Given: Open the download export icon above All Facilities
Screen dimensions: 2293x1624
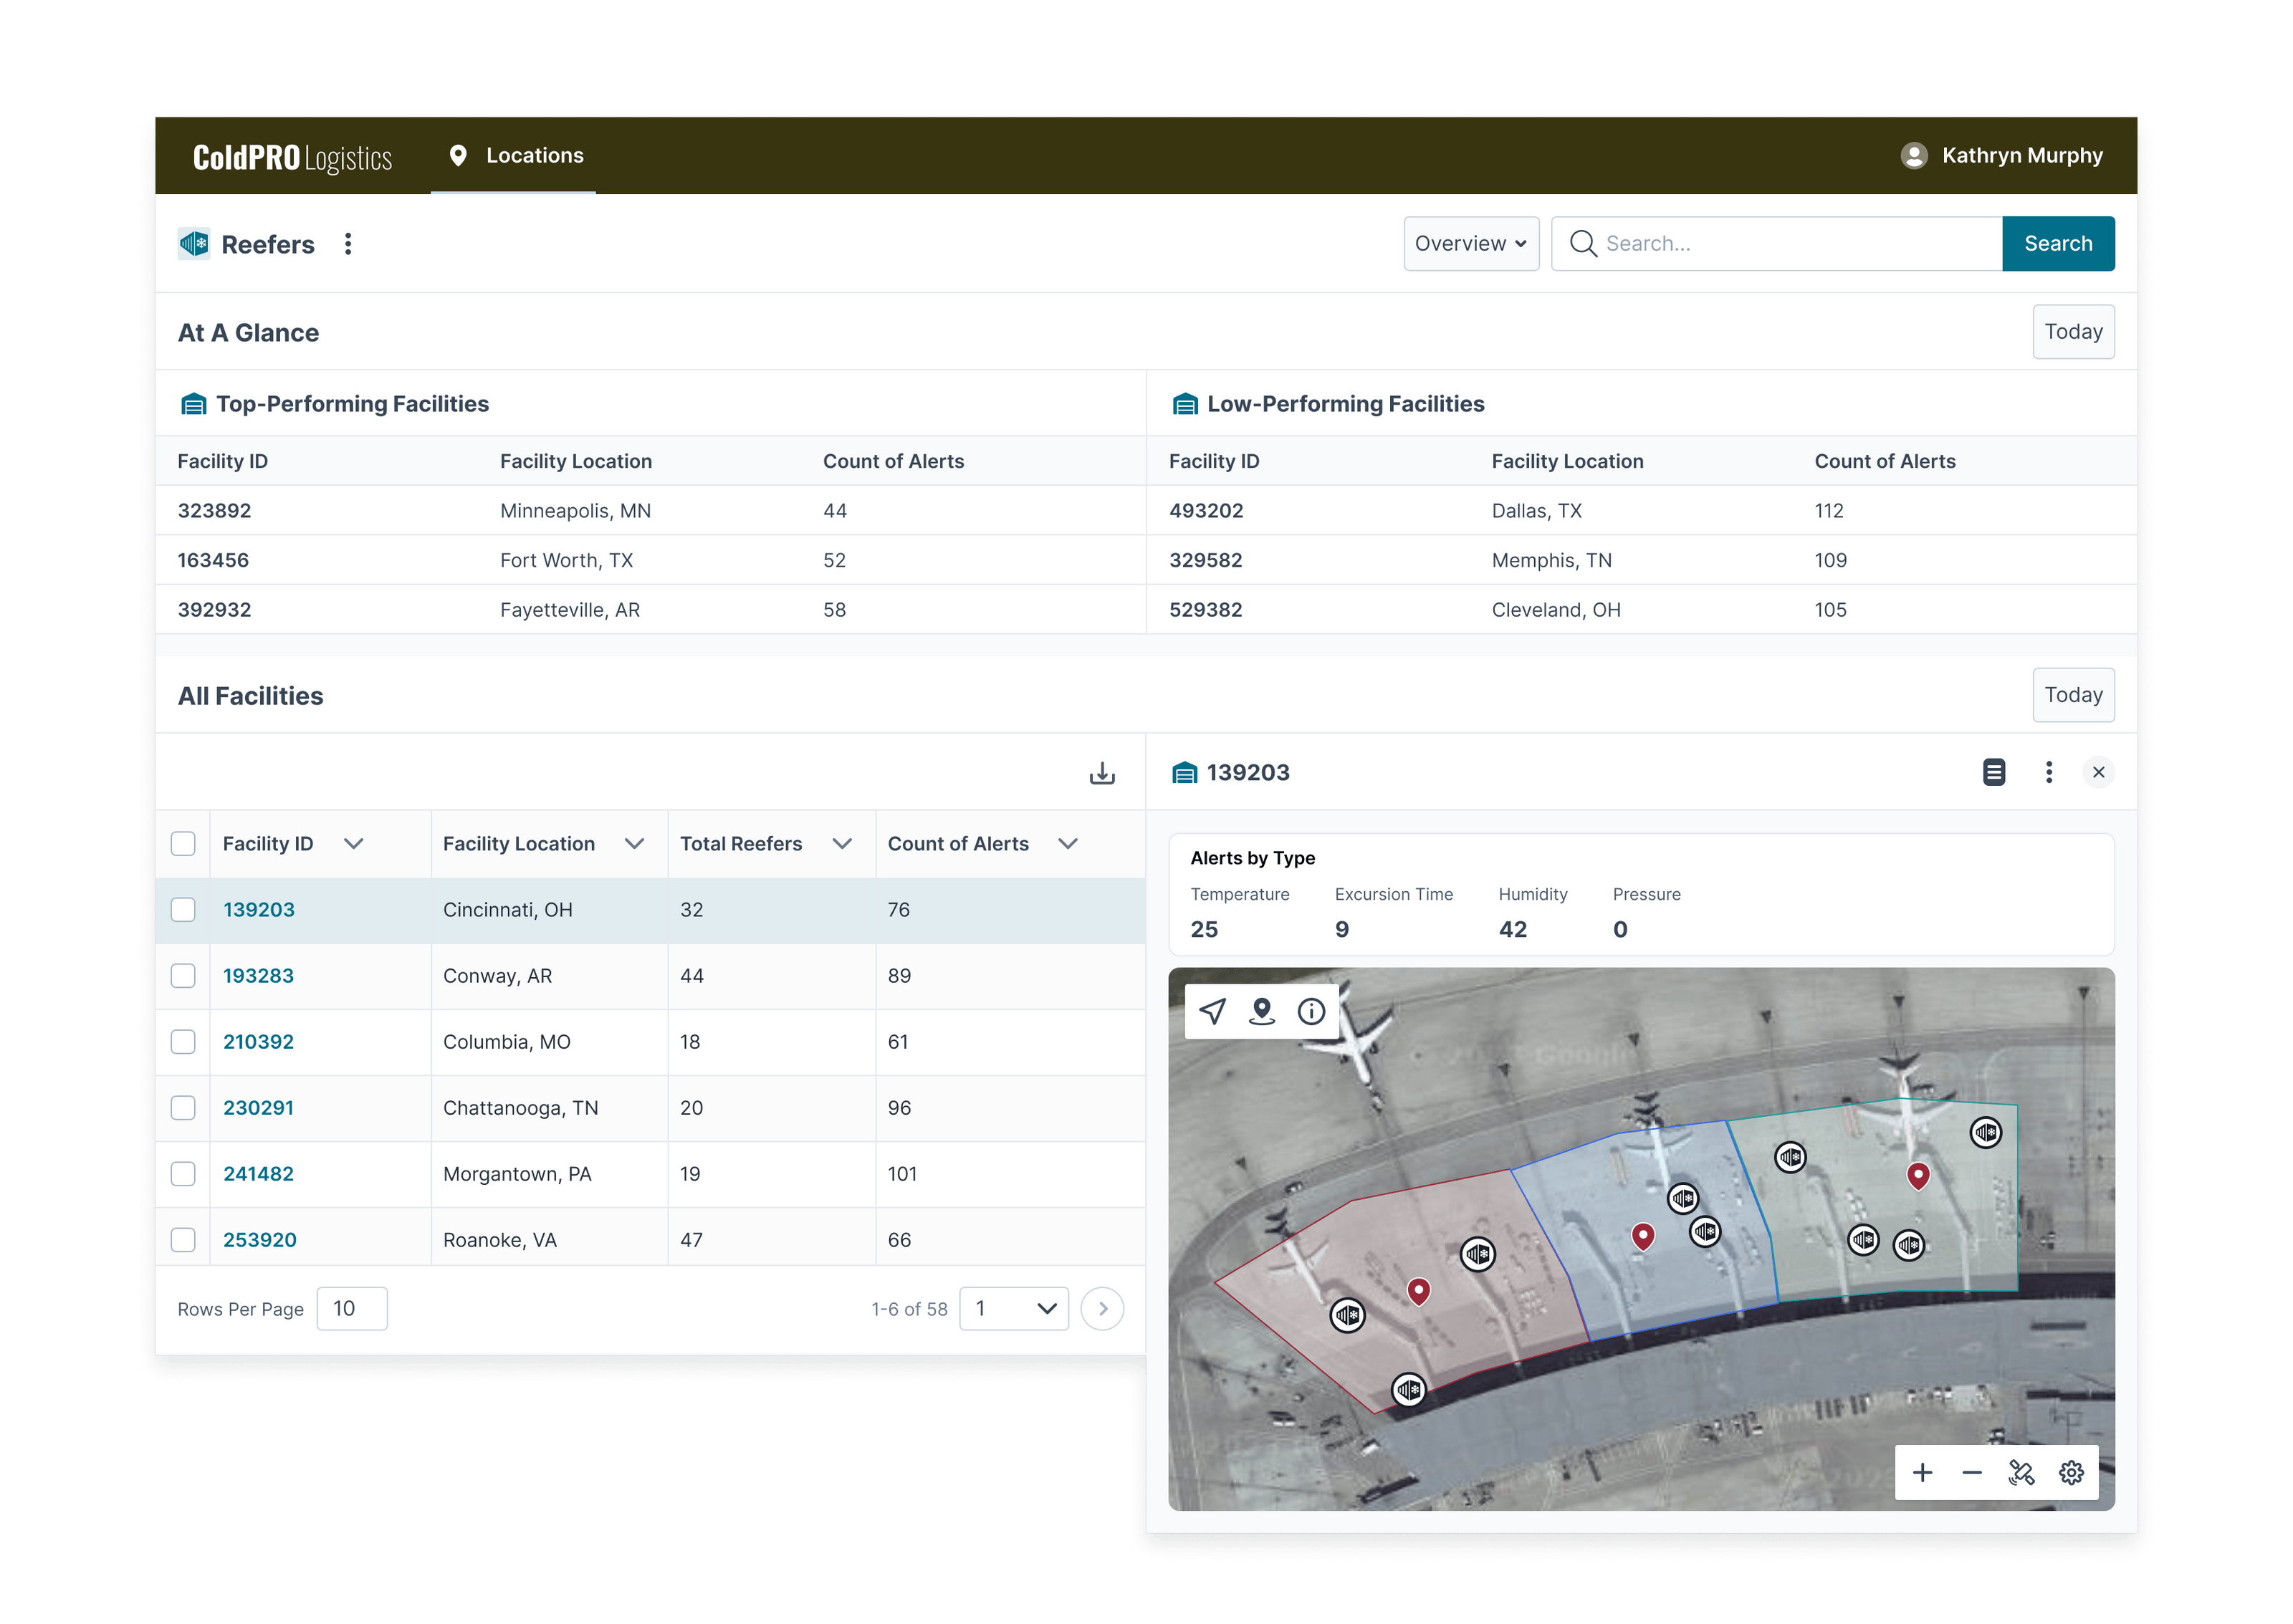Looking at the screenshot, I should (1102, 772).
